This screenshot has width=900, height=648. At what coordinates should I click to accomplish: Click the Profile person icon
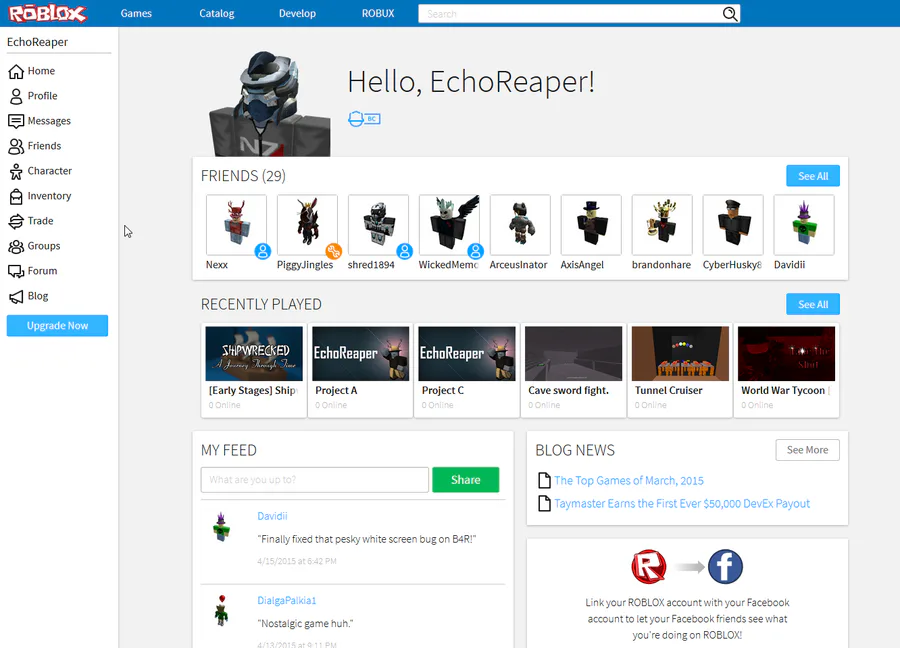[x=16, y=96]
